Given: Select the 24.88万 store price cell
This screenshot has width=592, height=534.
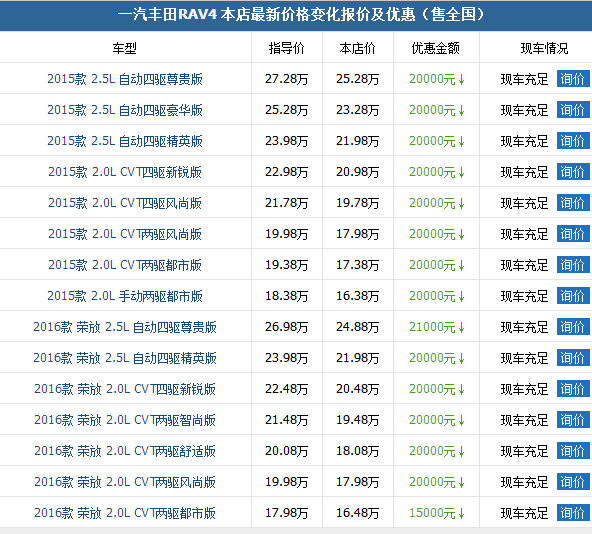Looking at the screenshot, I should point(358,327).
